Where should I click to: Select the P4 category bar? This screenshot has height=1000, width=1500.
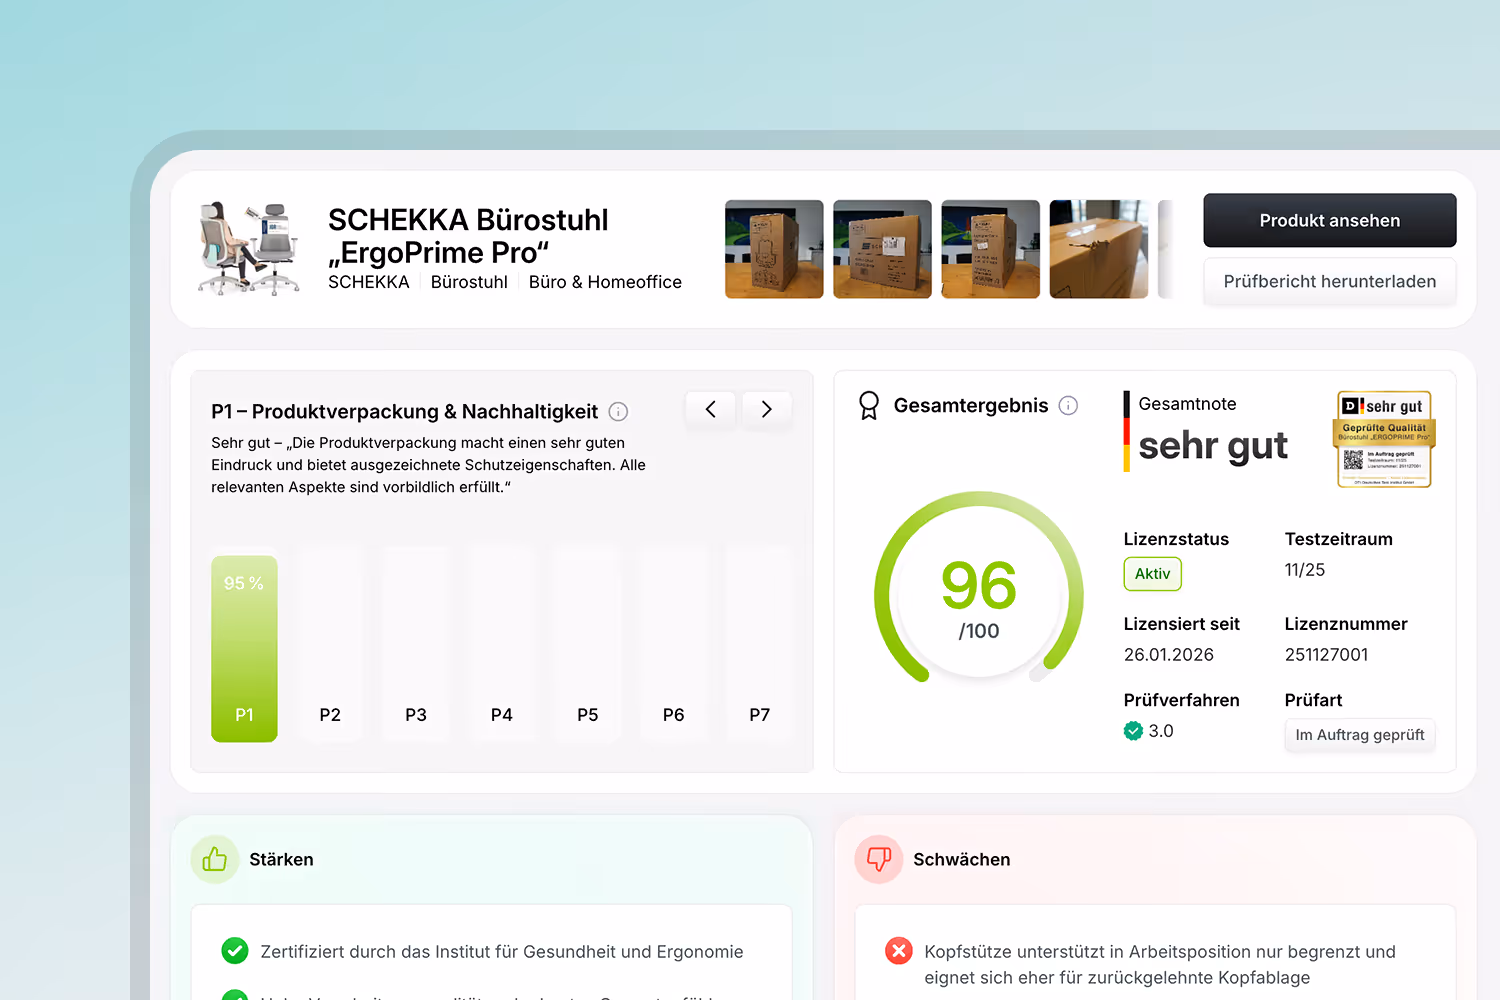tap(502, 643)
